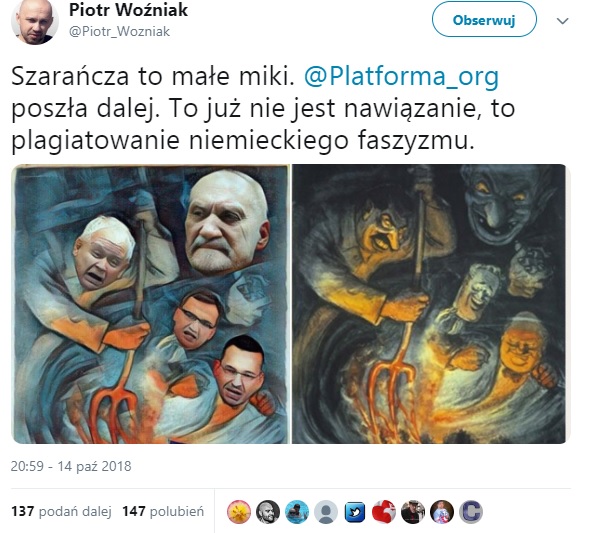The image size is (610, 533).
Task: View the 137 podań dalej list
Action: click(x=61, y=511)
